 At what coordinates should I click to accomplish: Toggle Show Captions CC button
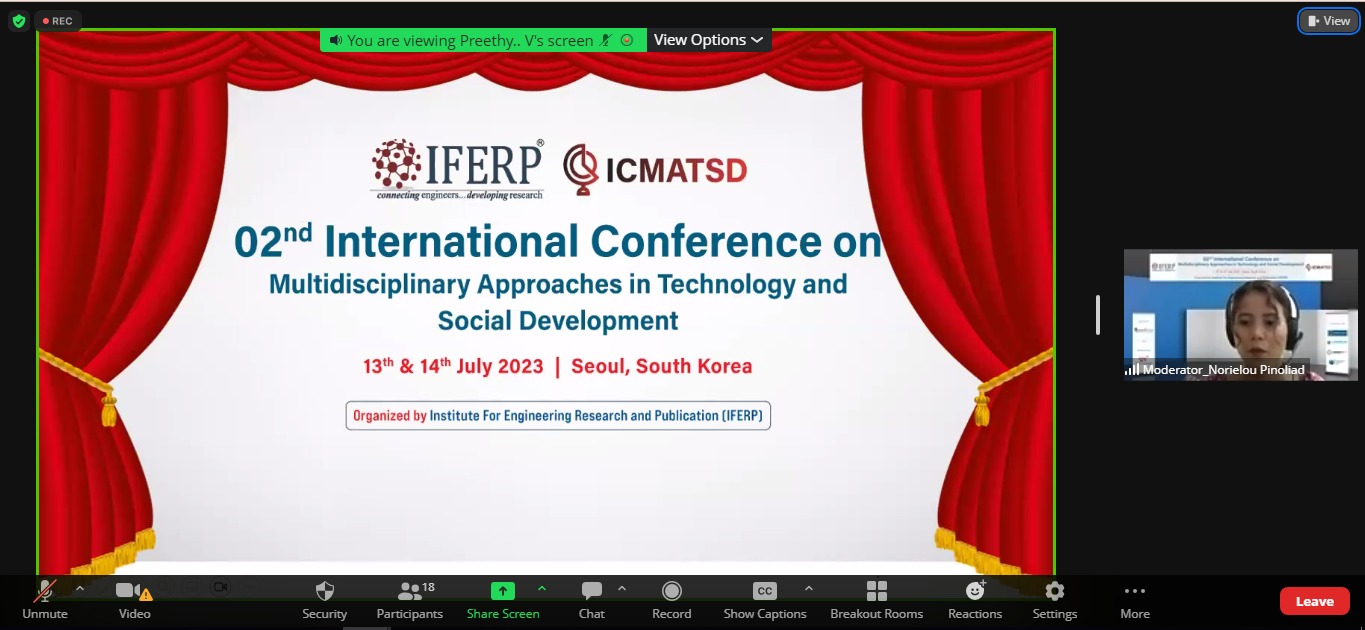(765, 600)
